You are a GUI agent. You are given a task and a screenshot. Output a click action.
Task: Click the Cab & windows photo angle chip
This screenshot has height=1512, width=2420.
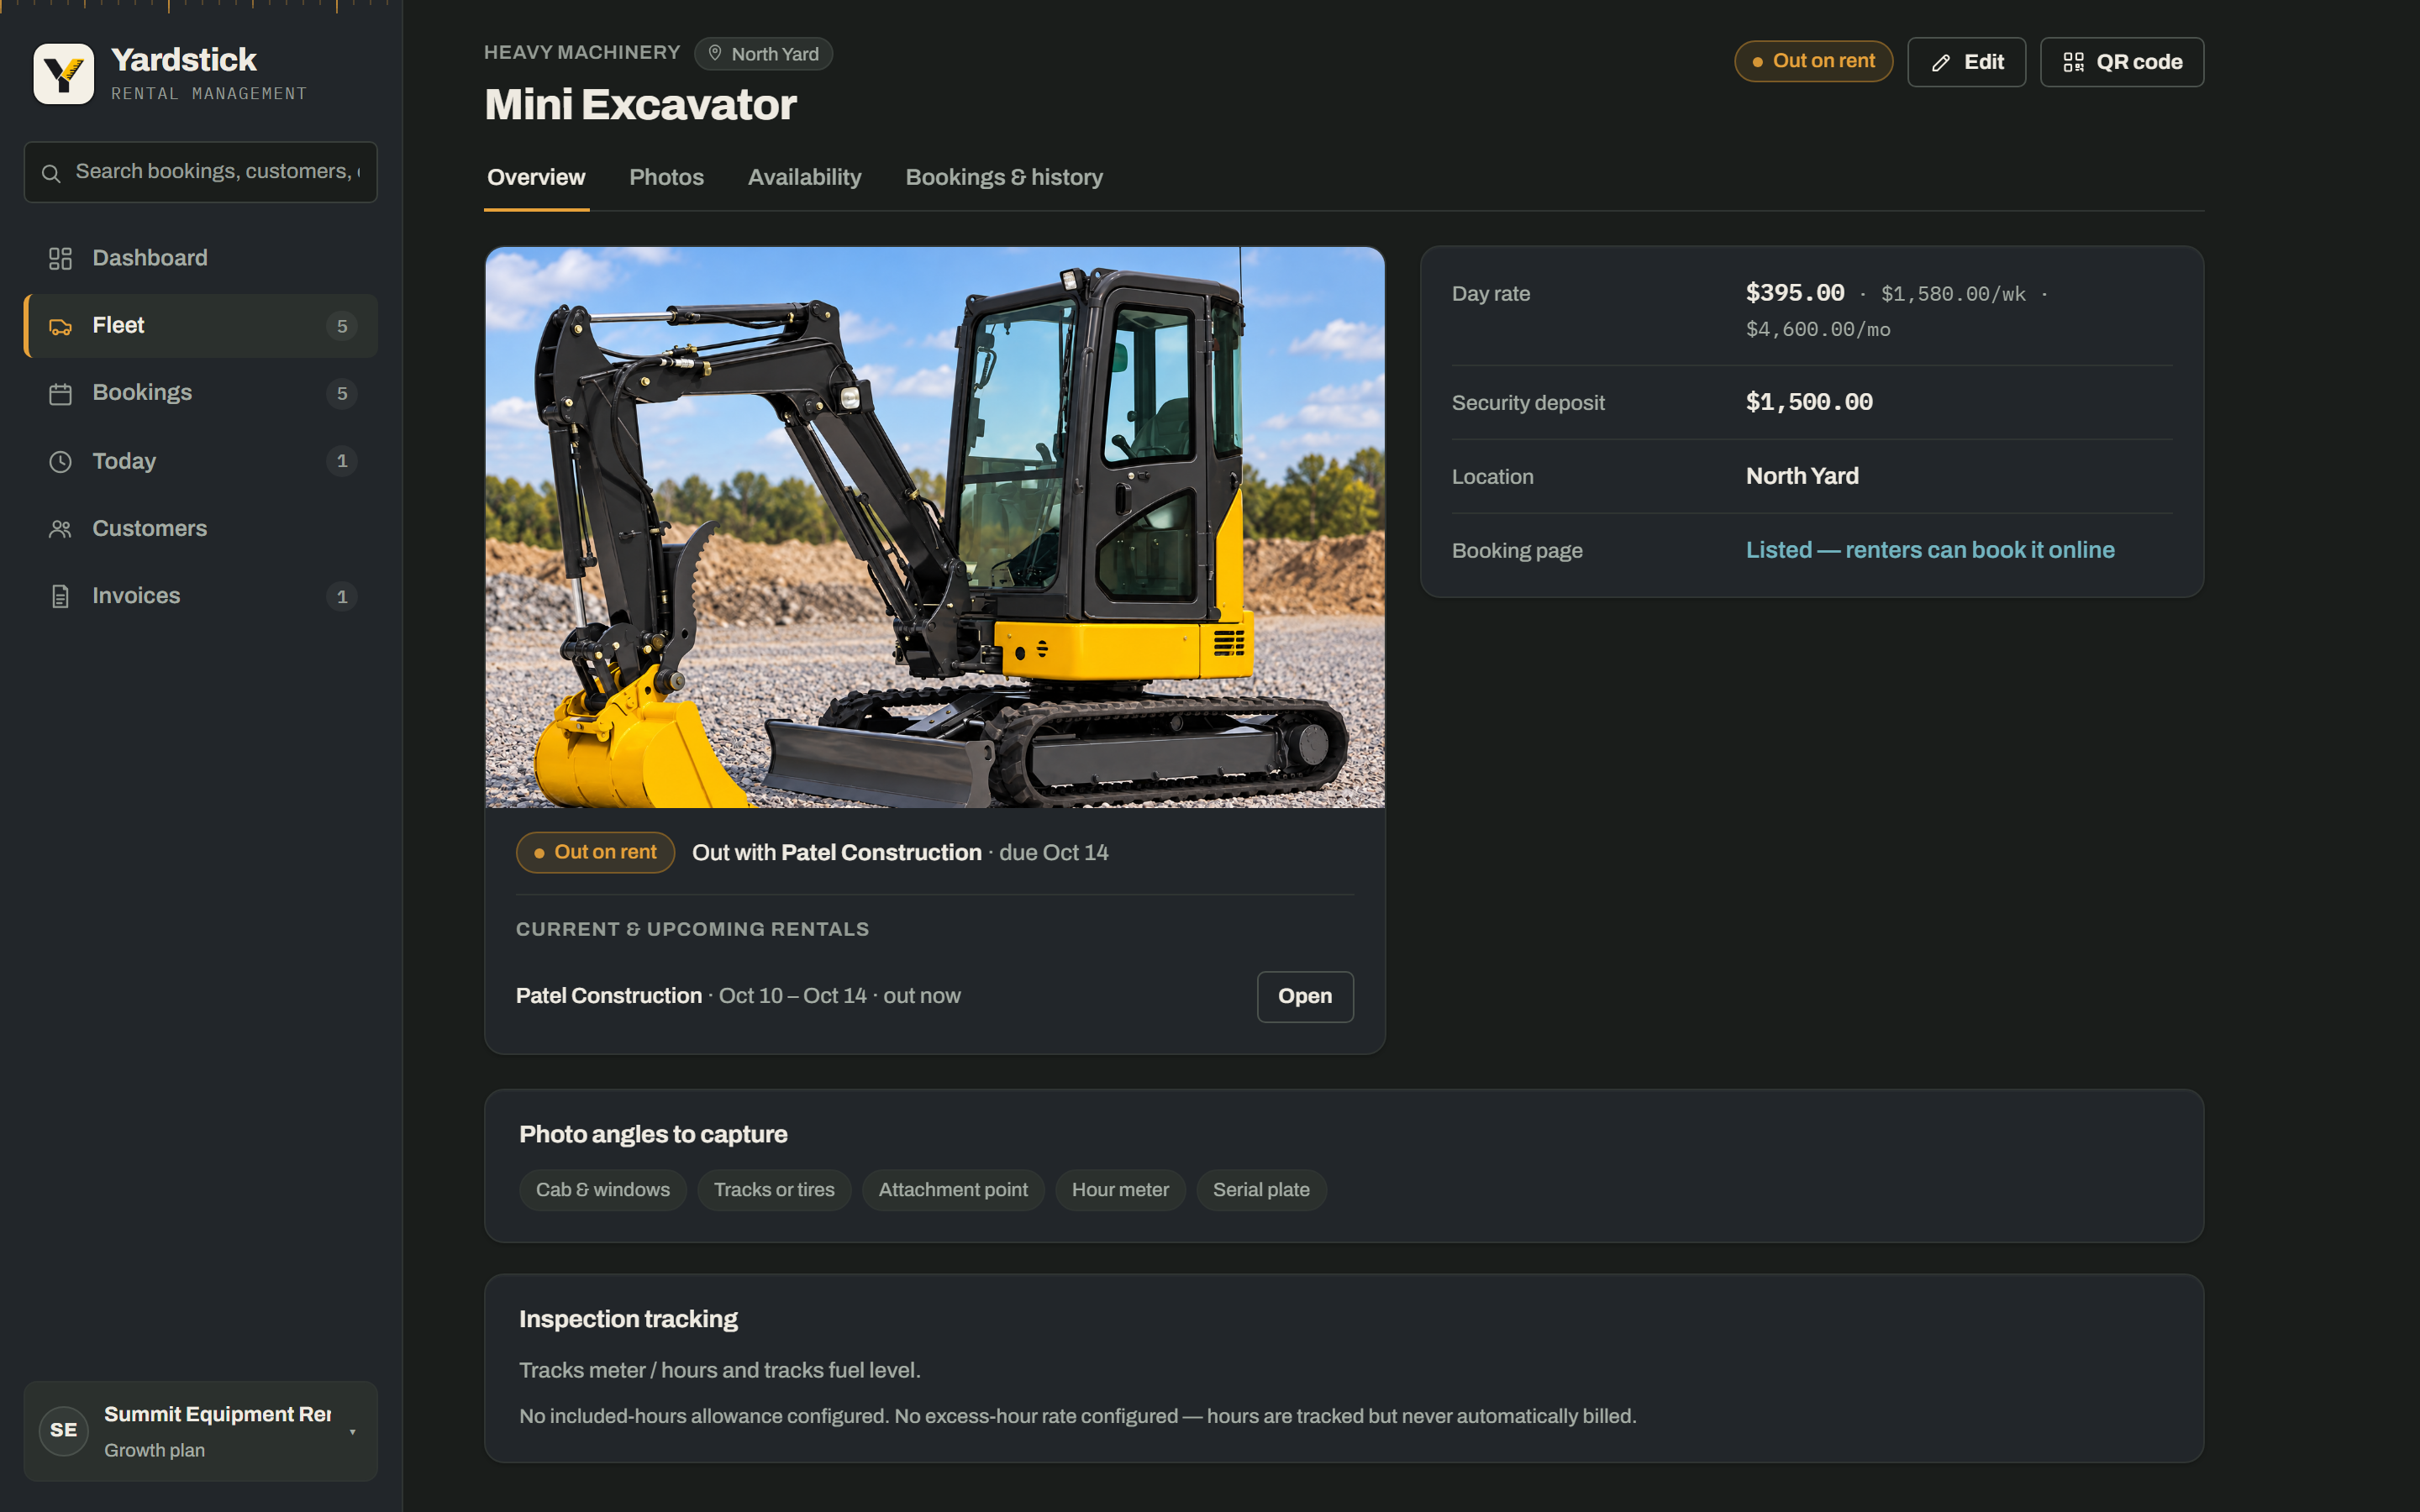pos(603,1190)
